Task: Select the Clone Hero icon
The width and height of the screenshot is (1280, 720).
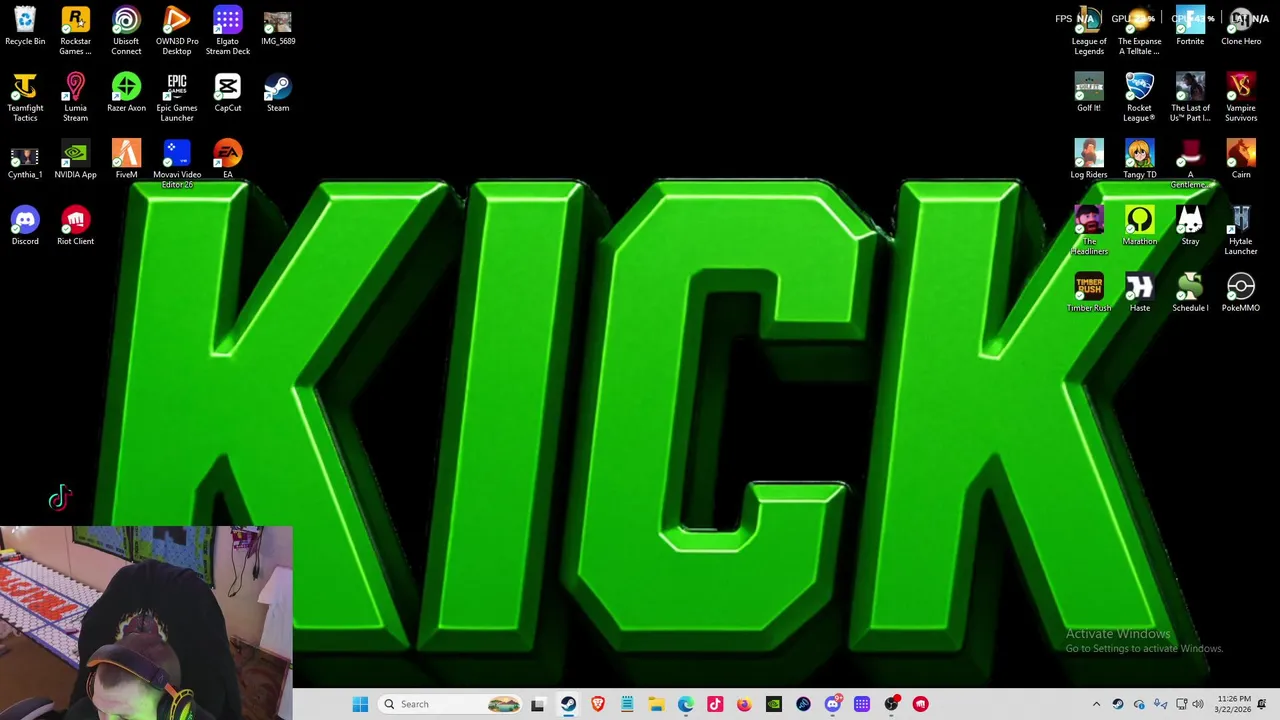Action: point(1241,27)
